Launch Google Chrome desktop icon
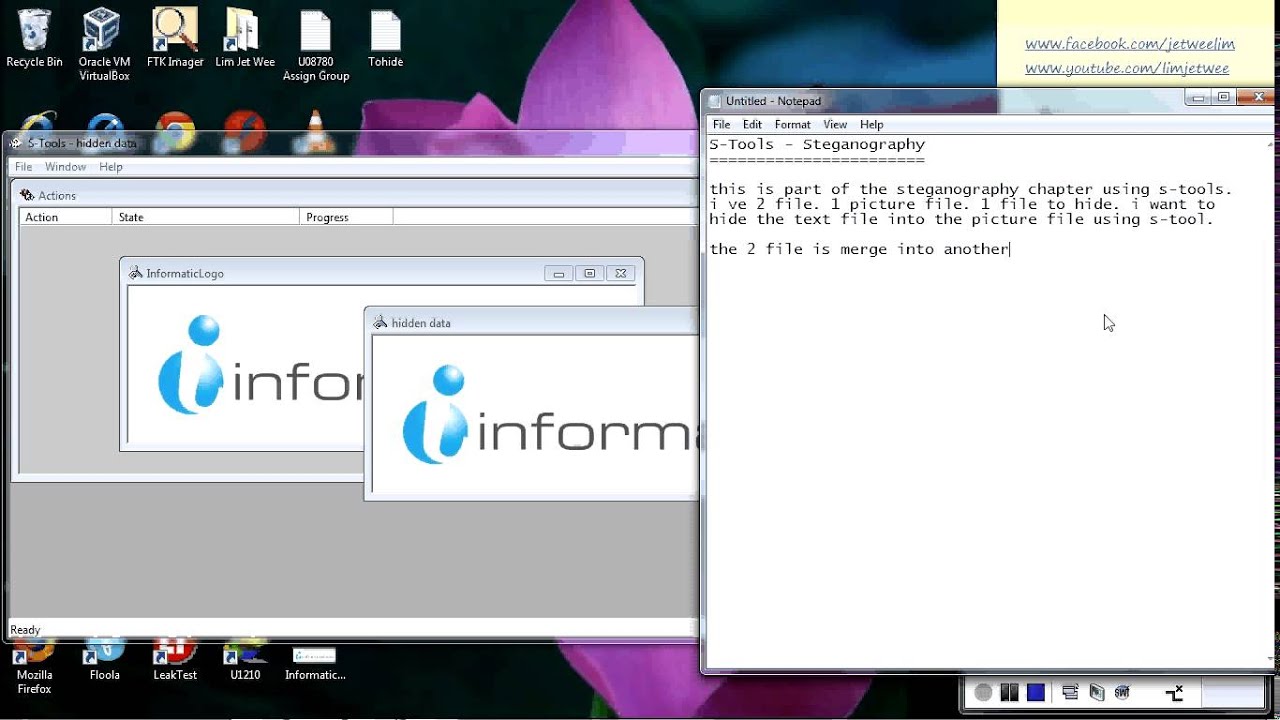The height and width of the screenshot is (720, 1280). [x=175, y=130]
